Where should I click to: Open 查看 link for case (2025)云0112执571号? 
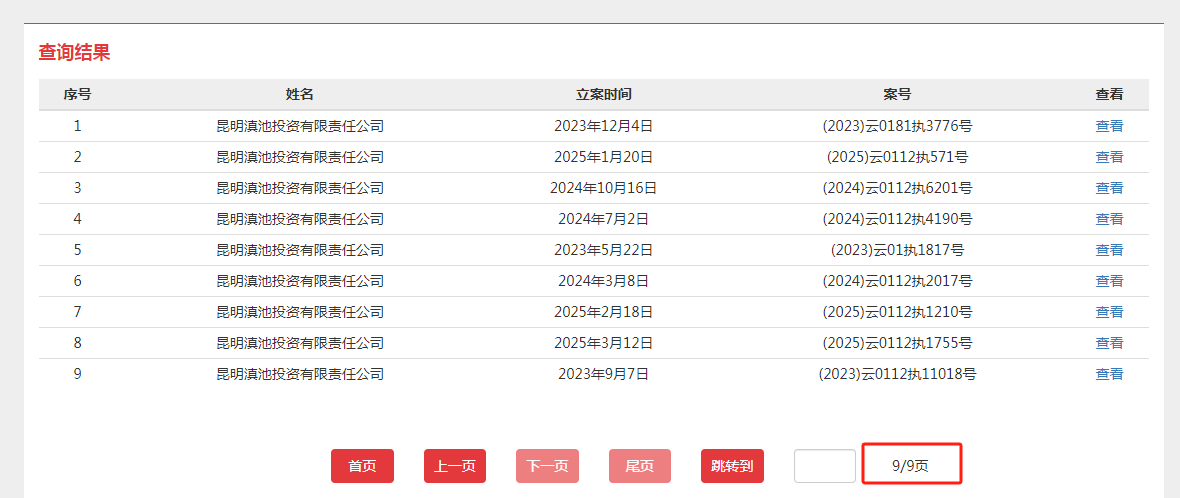tap(1109, 157)
